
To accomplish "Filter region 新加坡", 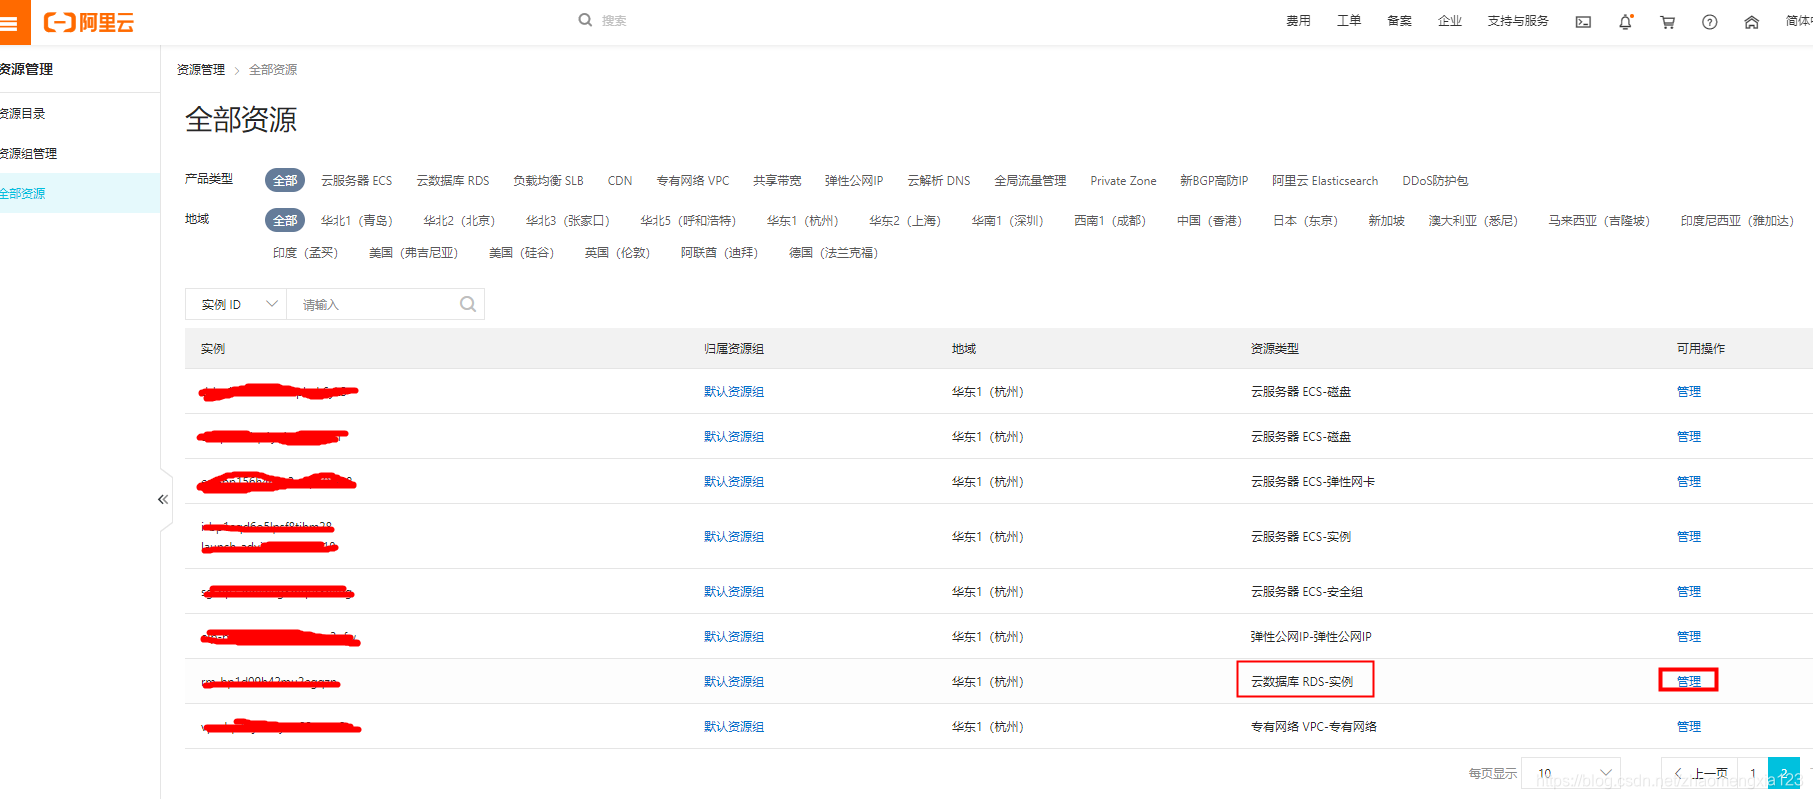I will [1386, 221].
